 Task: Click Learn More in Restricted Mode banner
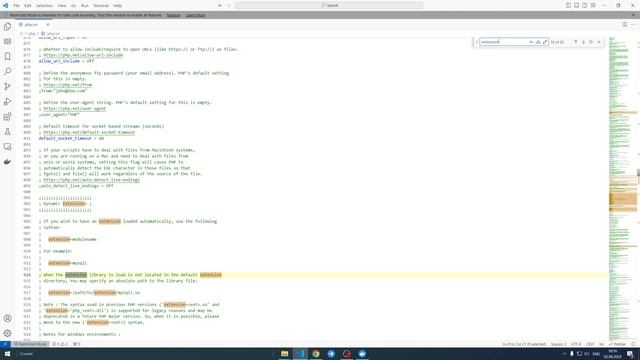point(196,15)
